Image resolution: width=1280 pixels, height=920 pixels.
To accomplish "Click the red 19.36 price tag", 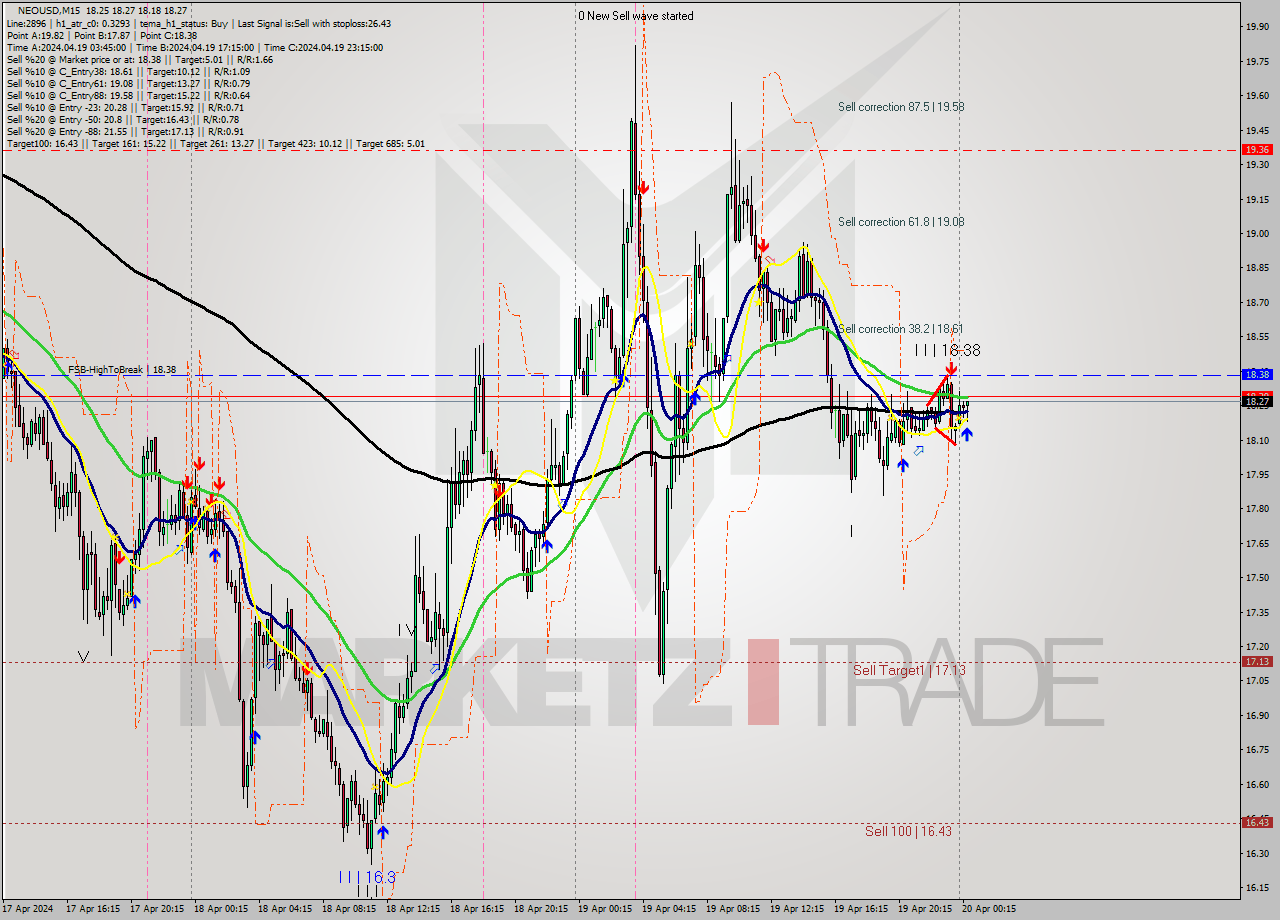I will pos(1257,149).
